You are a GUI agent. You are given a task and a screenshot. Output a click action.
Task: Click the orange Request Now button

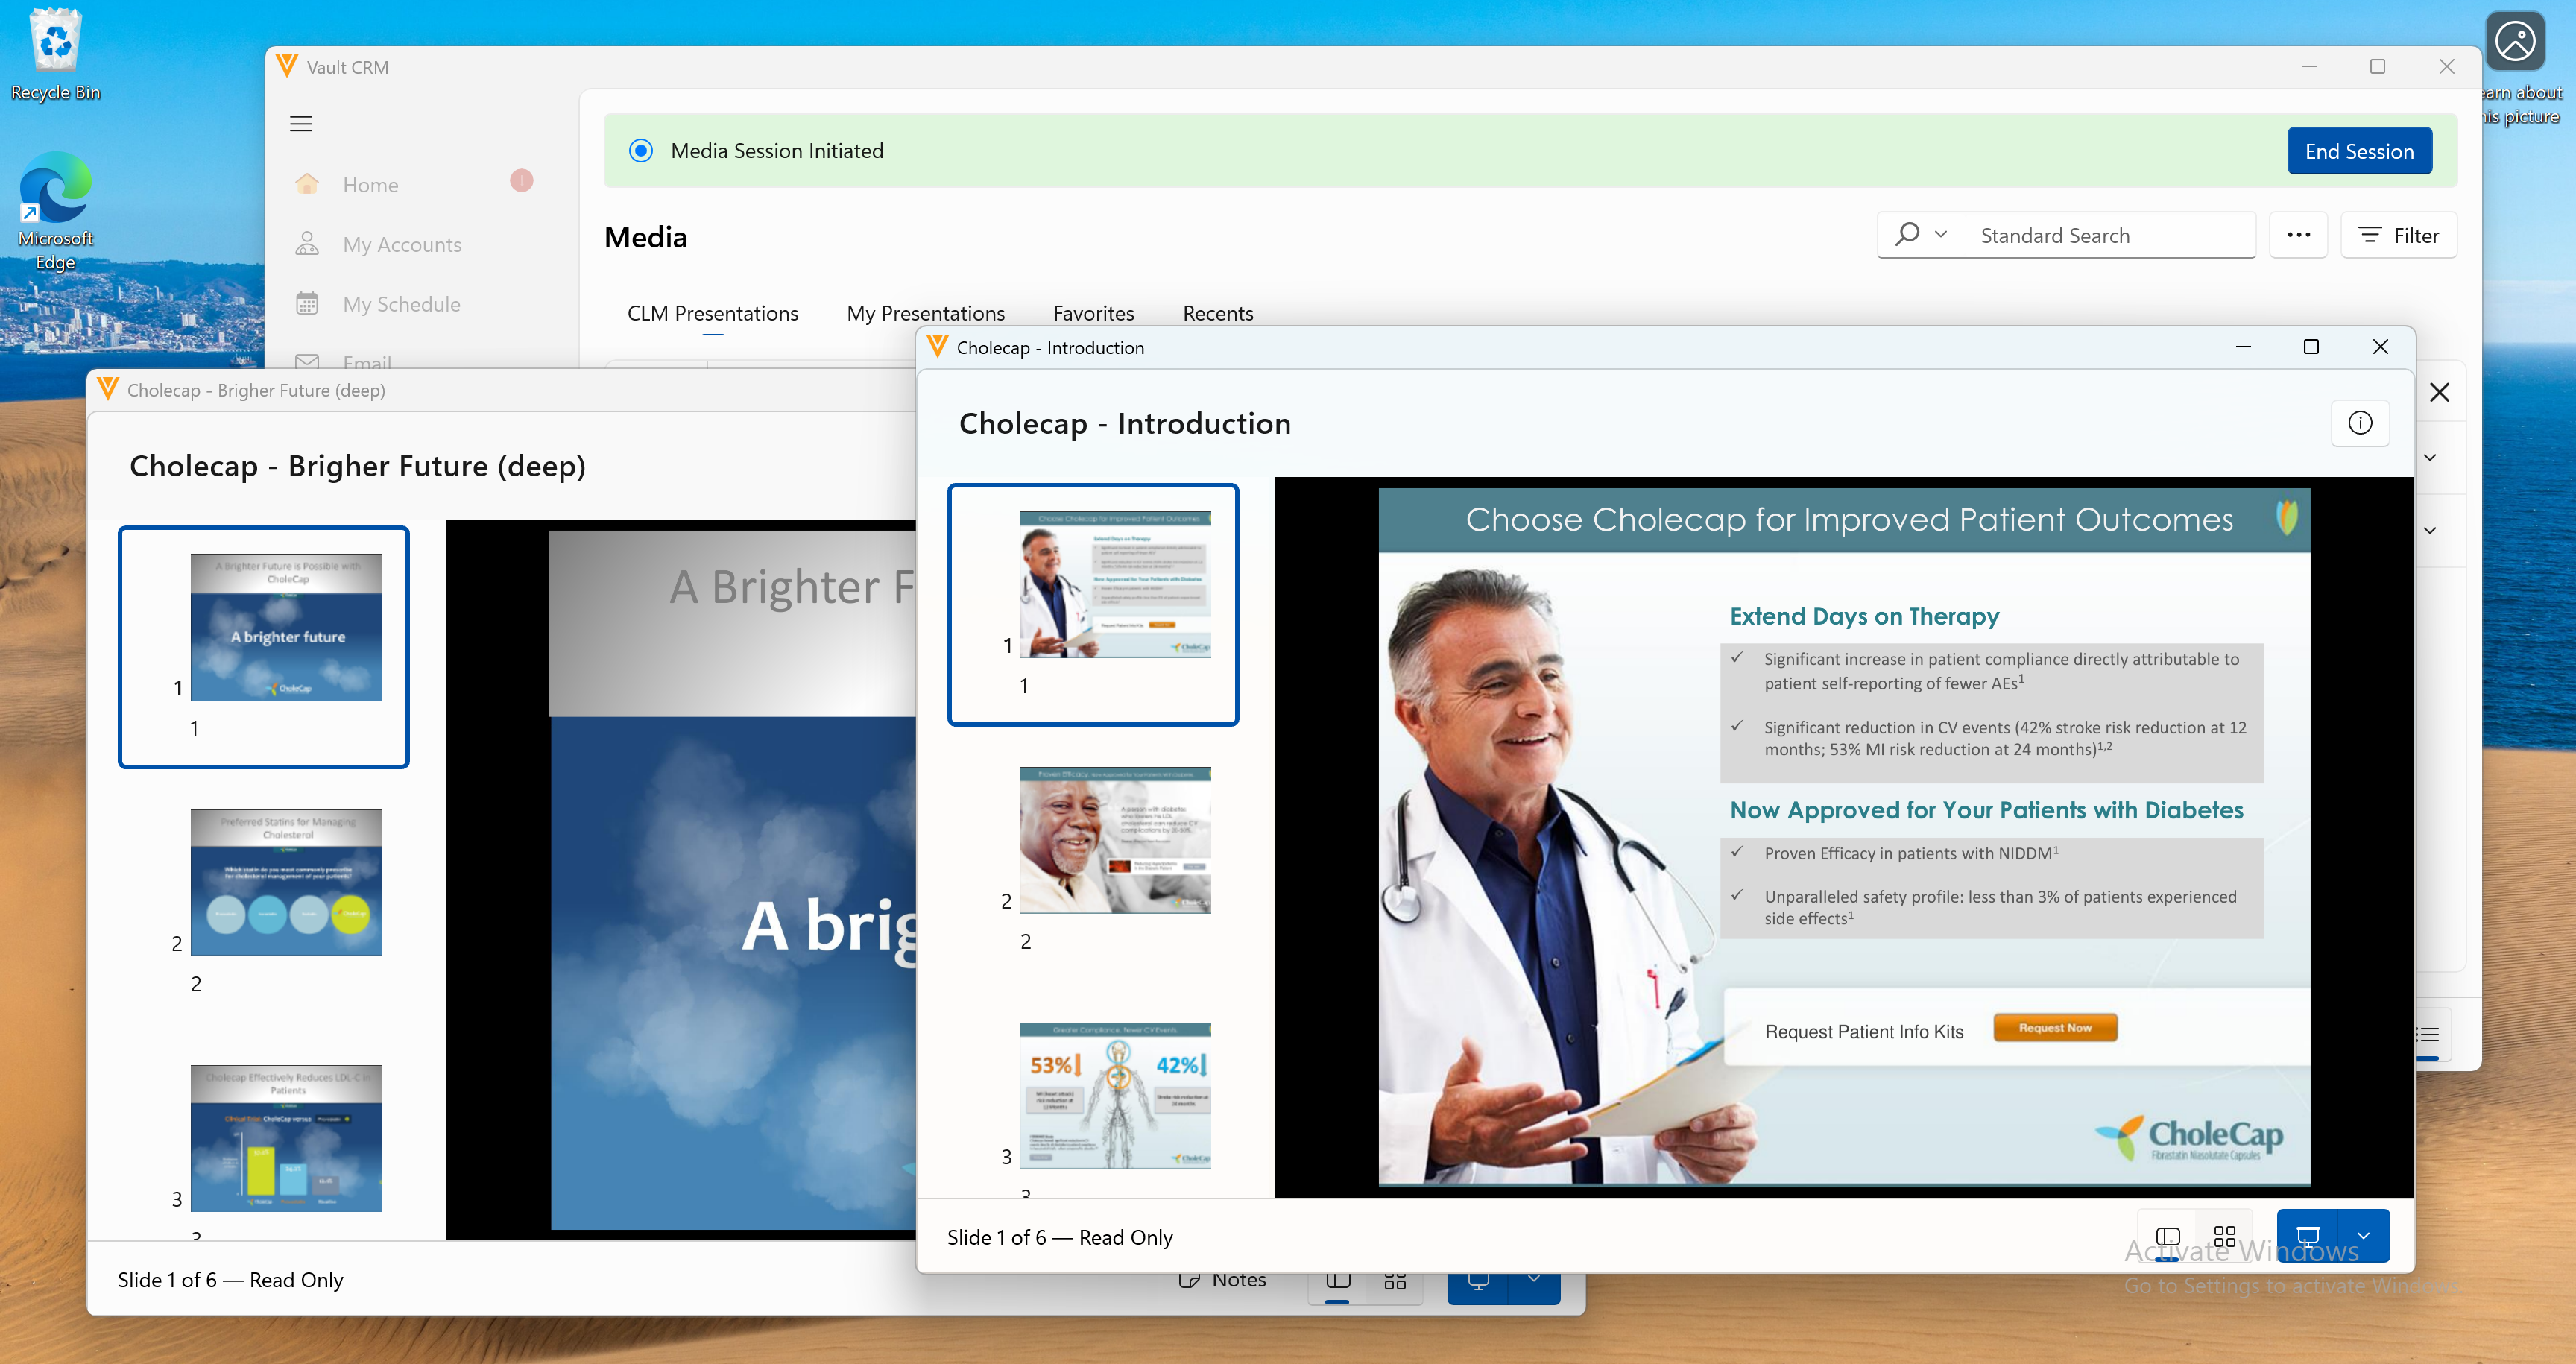click(2054, 1028)
